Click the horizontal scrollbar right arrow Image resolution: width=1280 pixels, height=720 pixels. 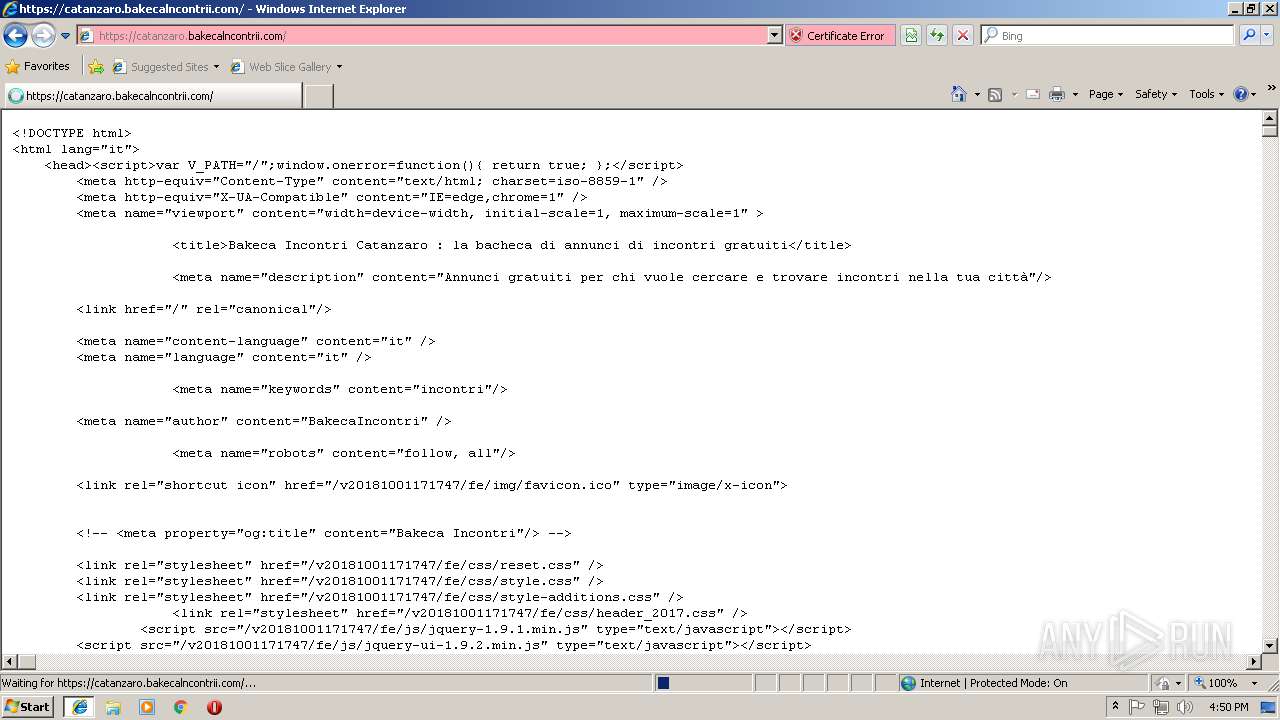[x=1254, y=662]
